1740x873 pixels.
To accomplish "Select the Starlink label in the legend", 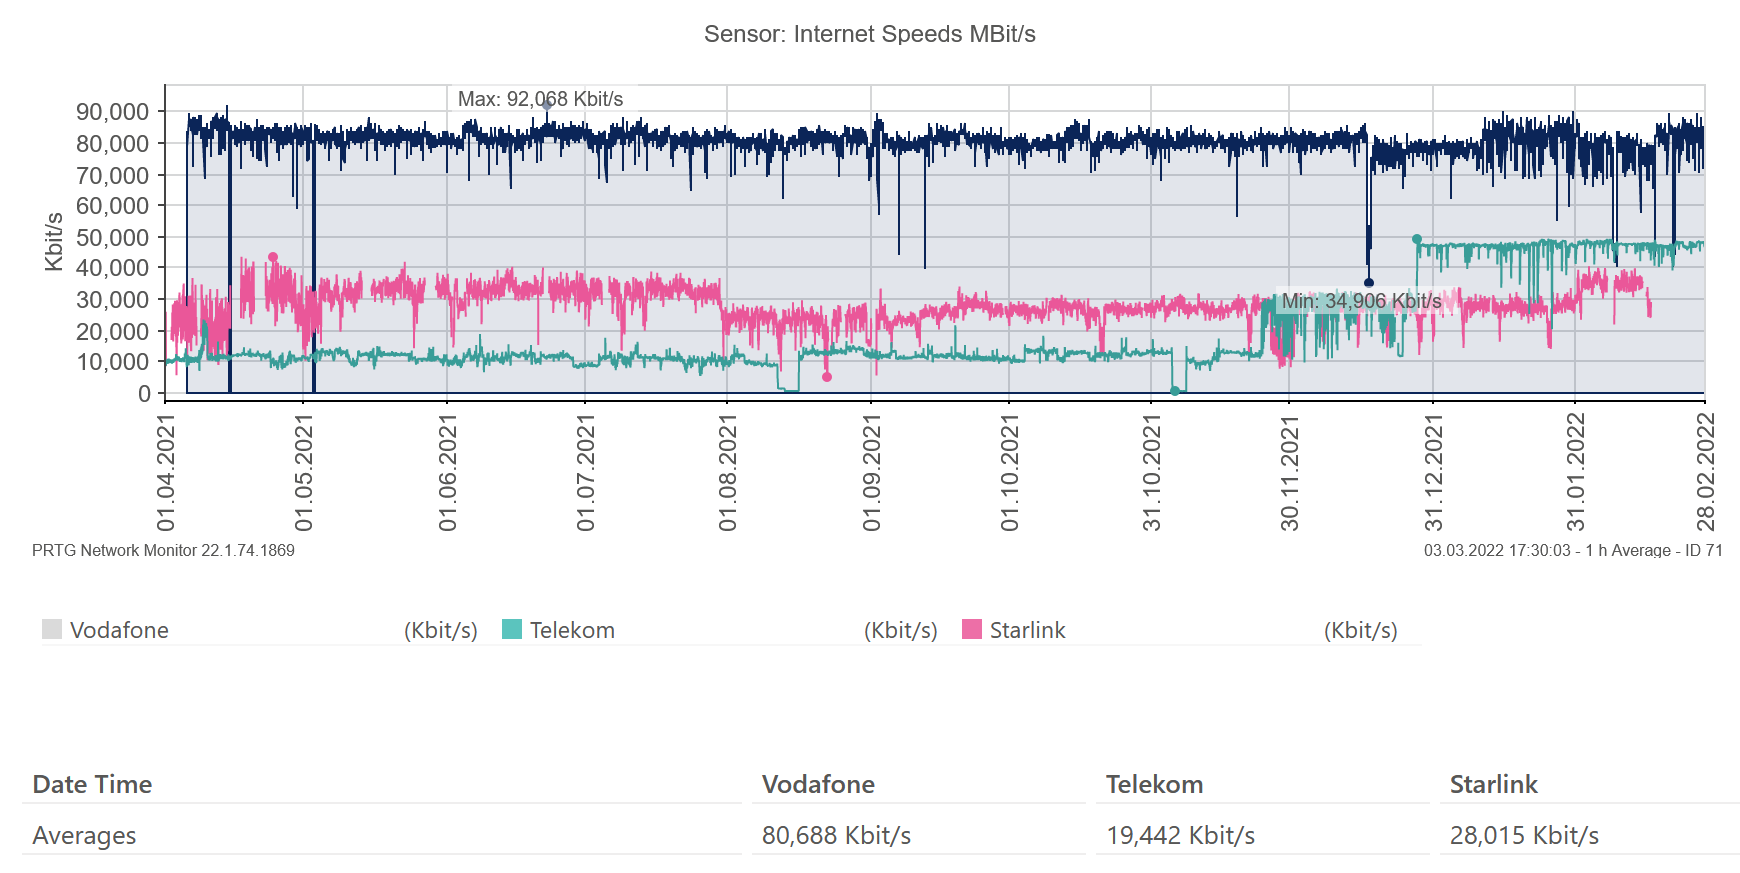I will pos(1027,630).
